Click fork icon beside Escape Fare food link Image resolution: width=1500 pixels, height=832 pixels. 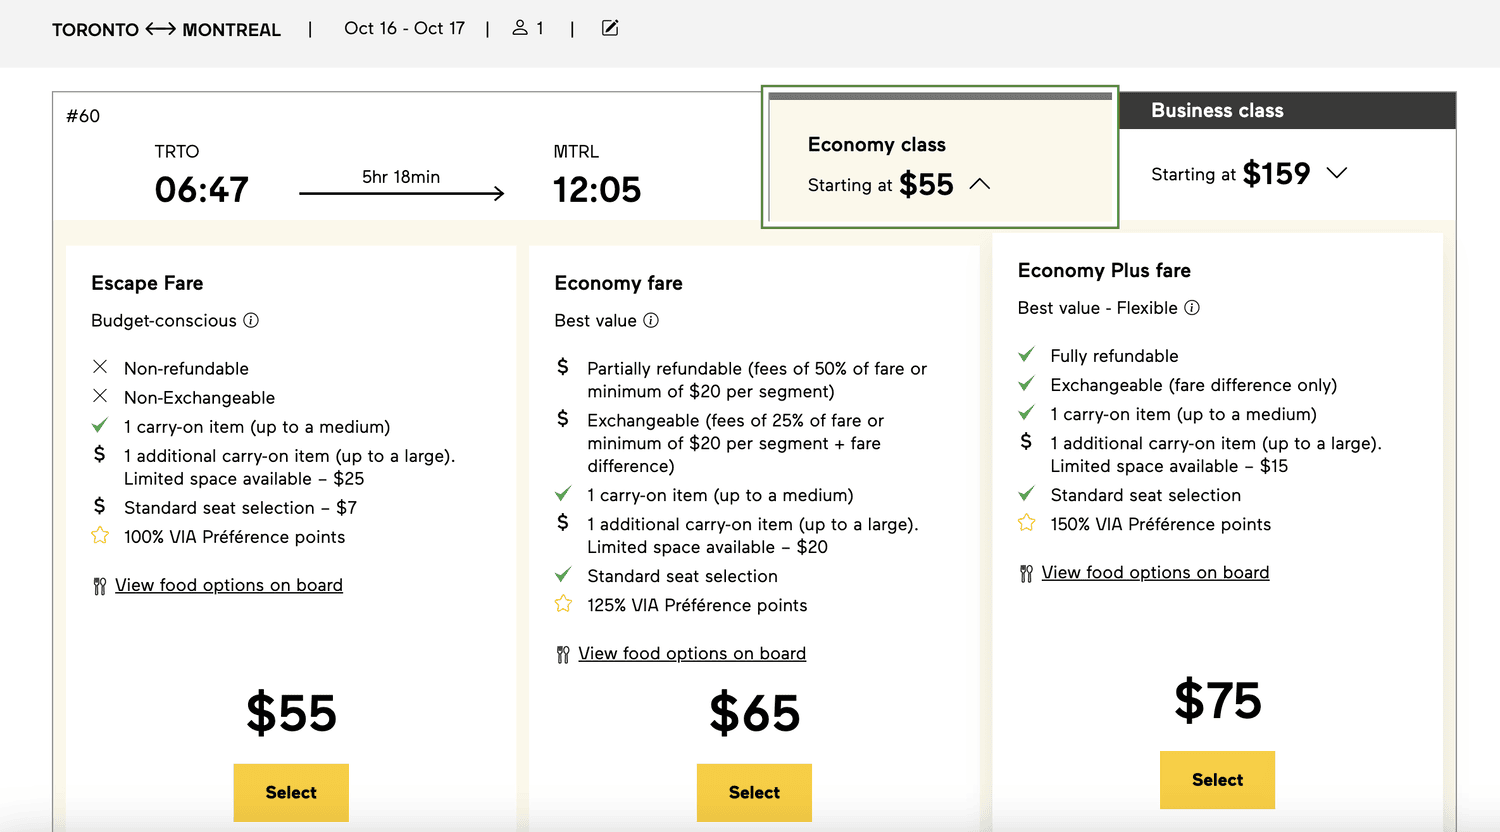coord(100,586)
